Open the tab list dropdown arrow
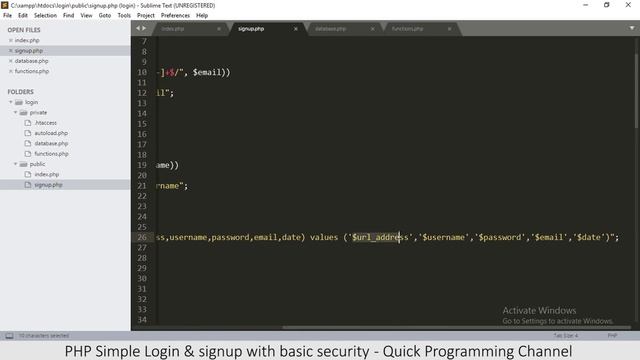 pos(632,28)
